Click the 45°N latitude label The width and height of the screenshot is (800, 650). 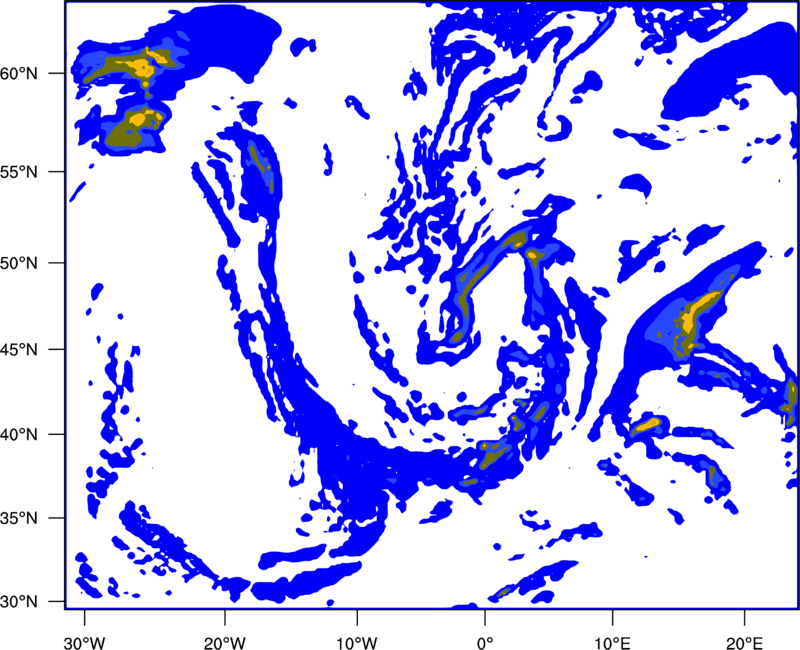(19, 349)
